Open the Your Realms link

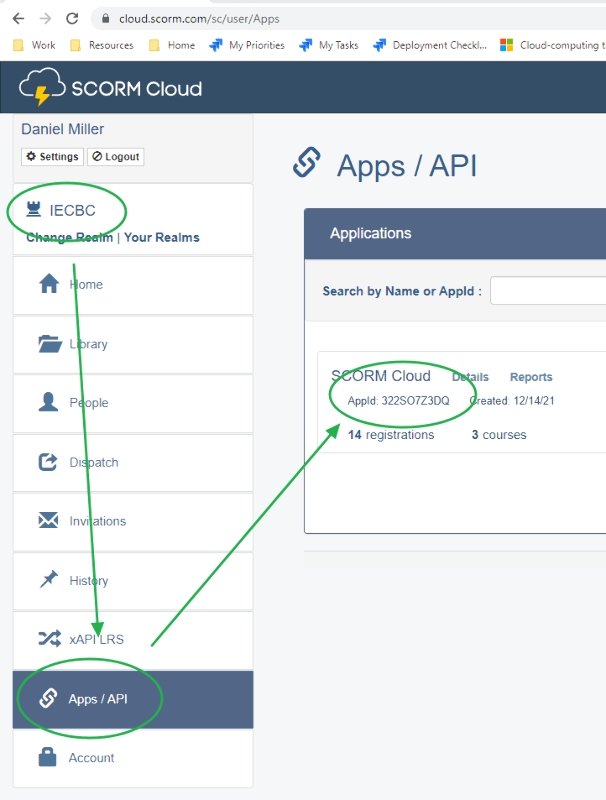162,238
